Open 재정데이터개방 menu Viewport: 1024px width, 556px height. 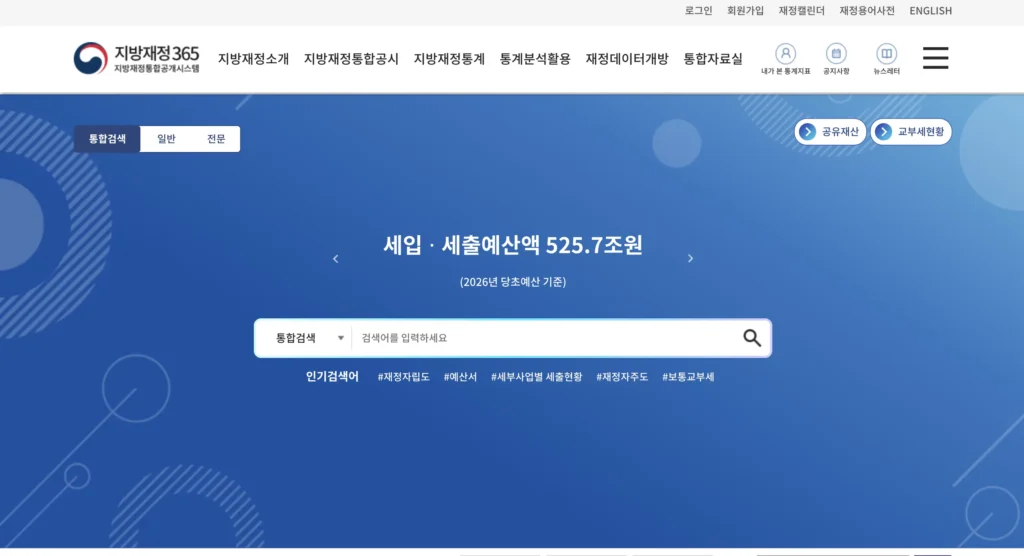point(627,59)
